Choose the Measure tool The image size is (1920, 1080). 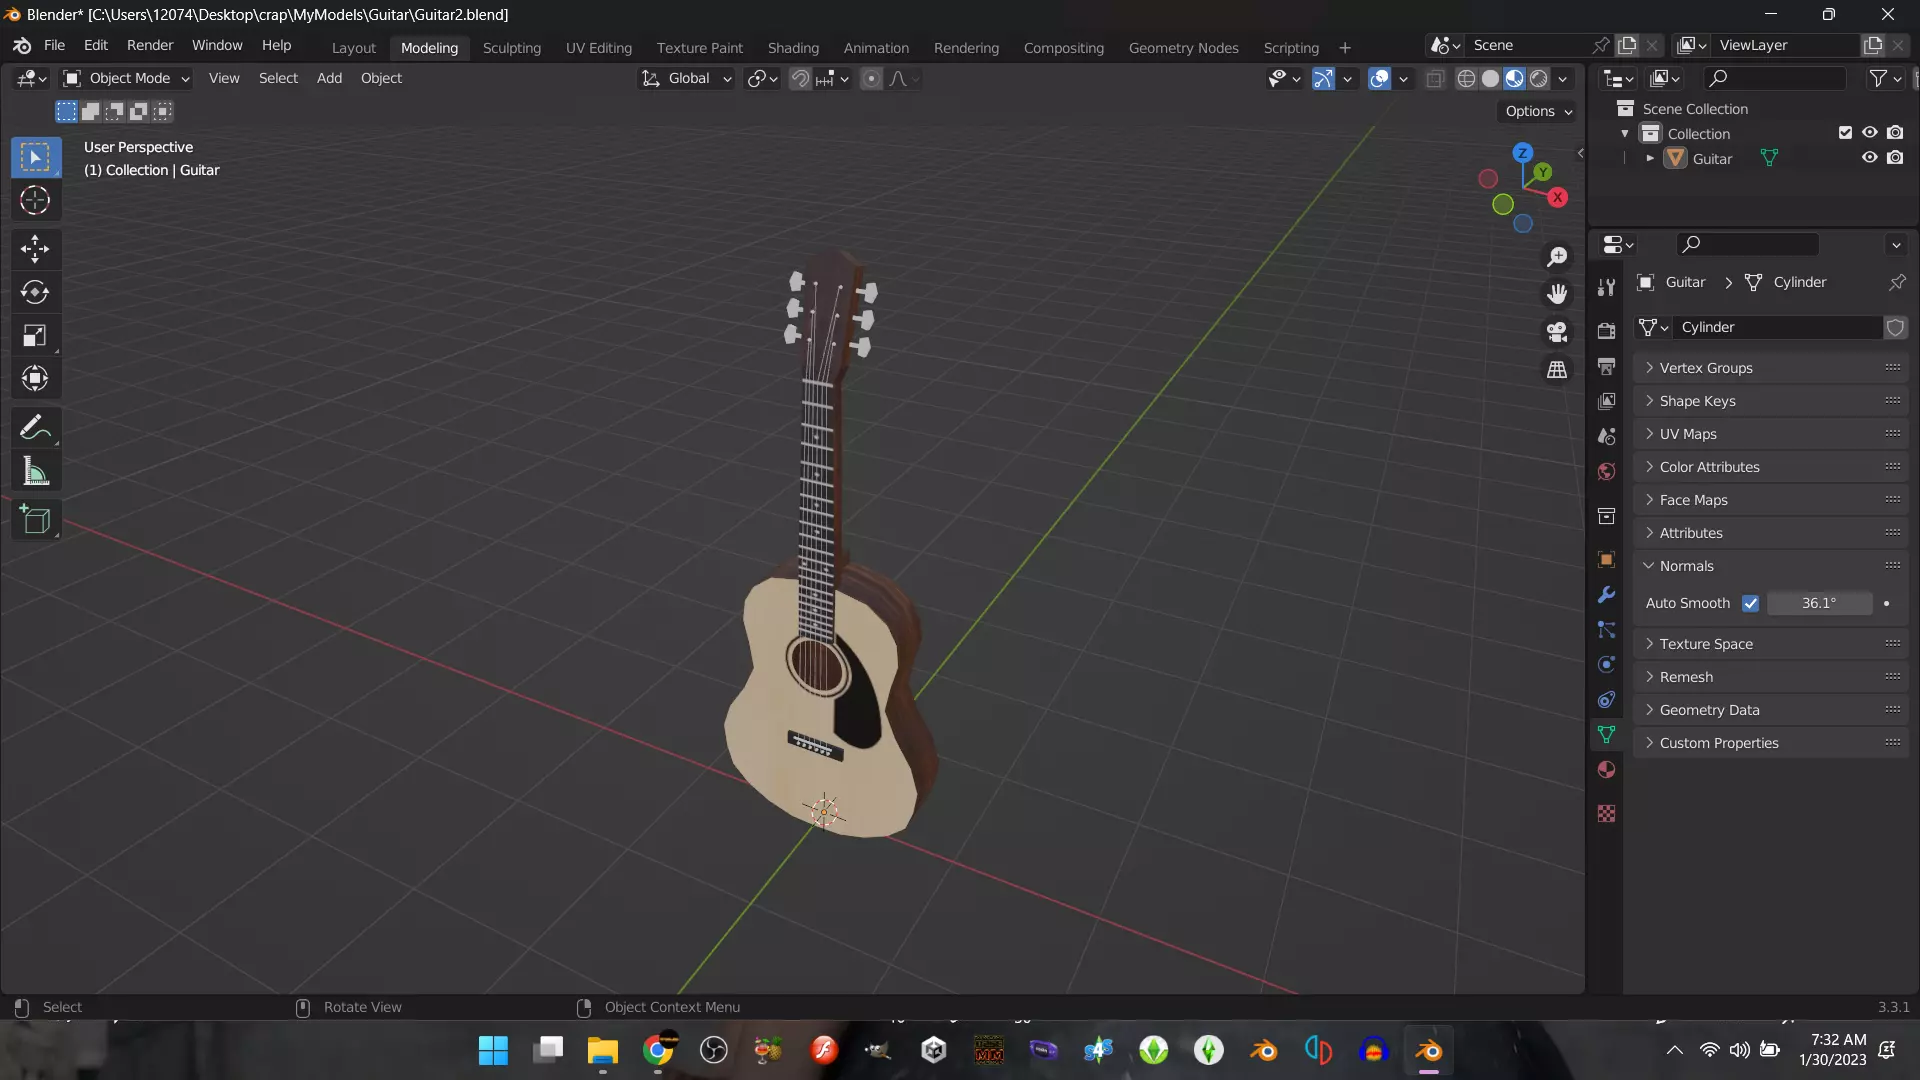pyautogui.click(x=35, y=471)
